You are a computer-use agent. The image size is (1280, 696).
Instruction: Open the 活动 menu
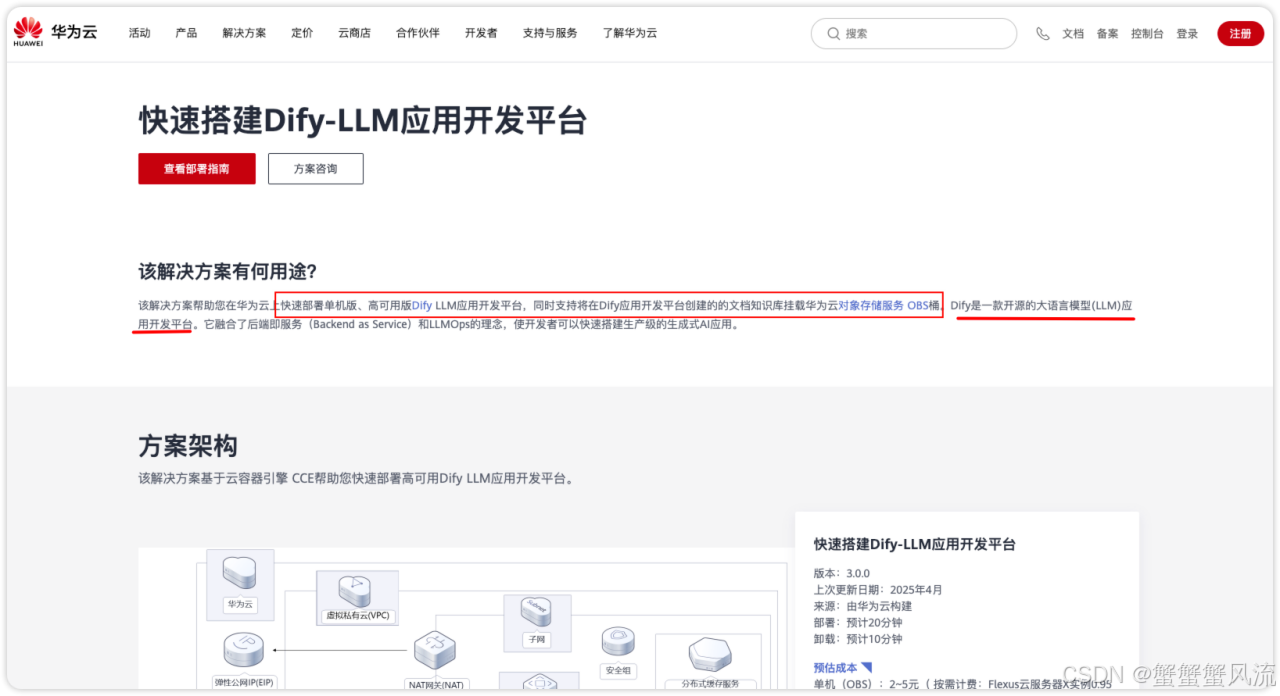click(x=139, y=33)
